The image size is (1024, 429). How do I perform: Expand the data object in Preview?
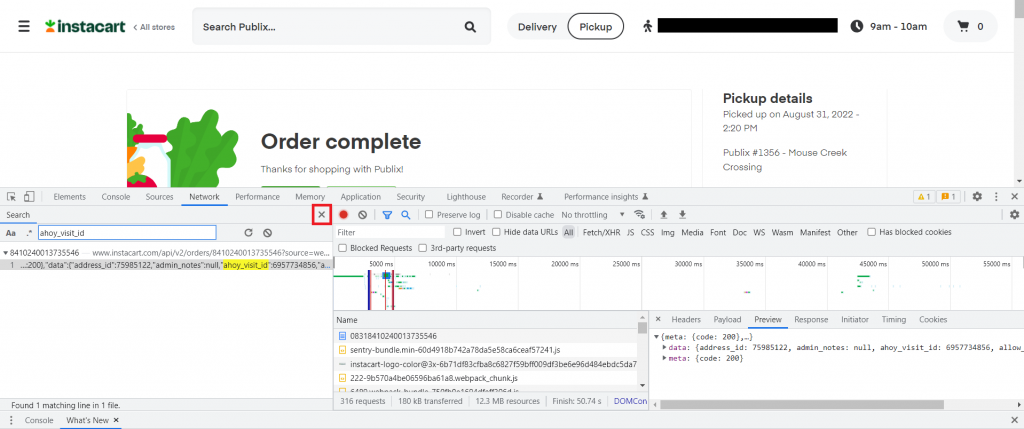pos(664,347)
